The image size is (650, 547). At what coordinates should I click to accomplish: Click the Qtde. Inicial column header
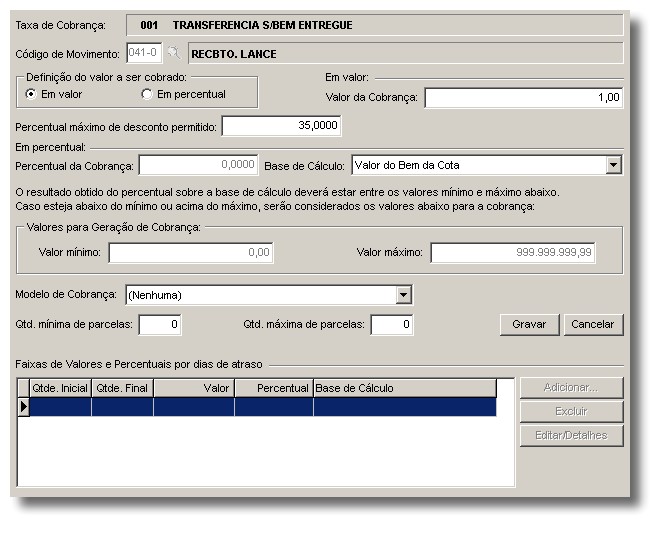click(60, 388)
